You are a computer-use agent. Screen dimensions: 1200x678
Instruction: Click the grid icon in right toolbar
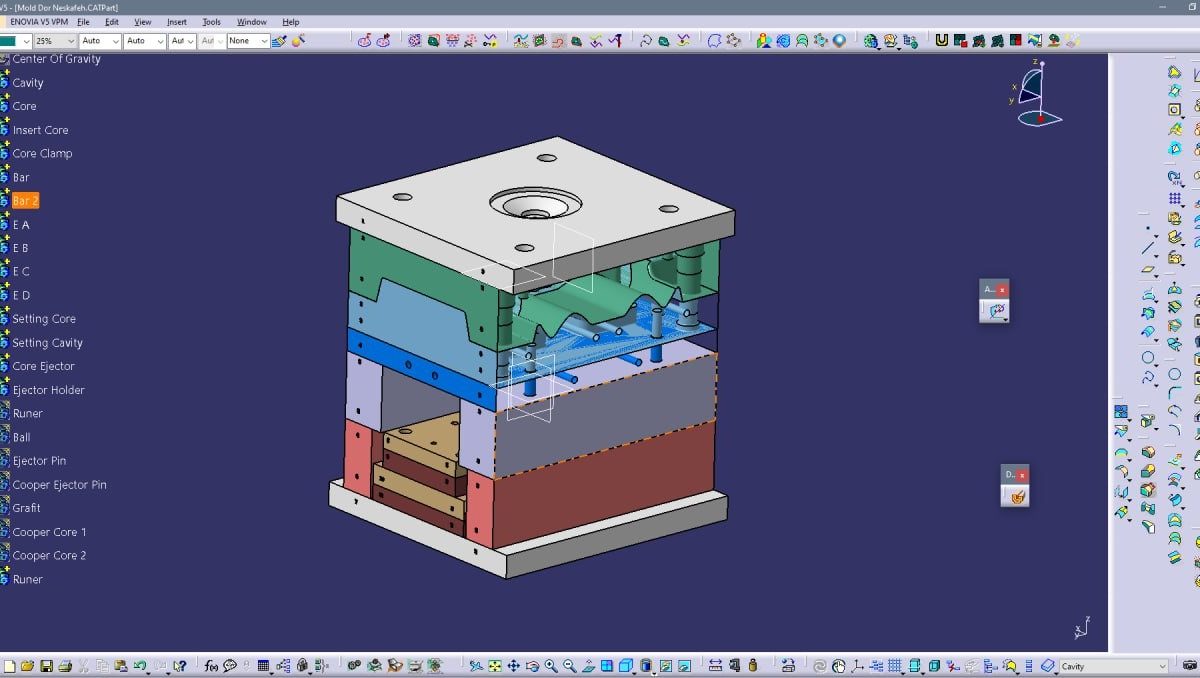[x=1175, y=199]
